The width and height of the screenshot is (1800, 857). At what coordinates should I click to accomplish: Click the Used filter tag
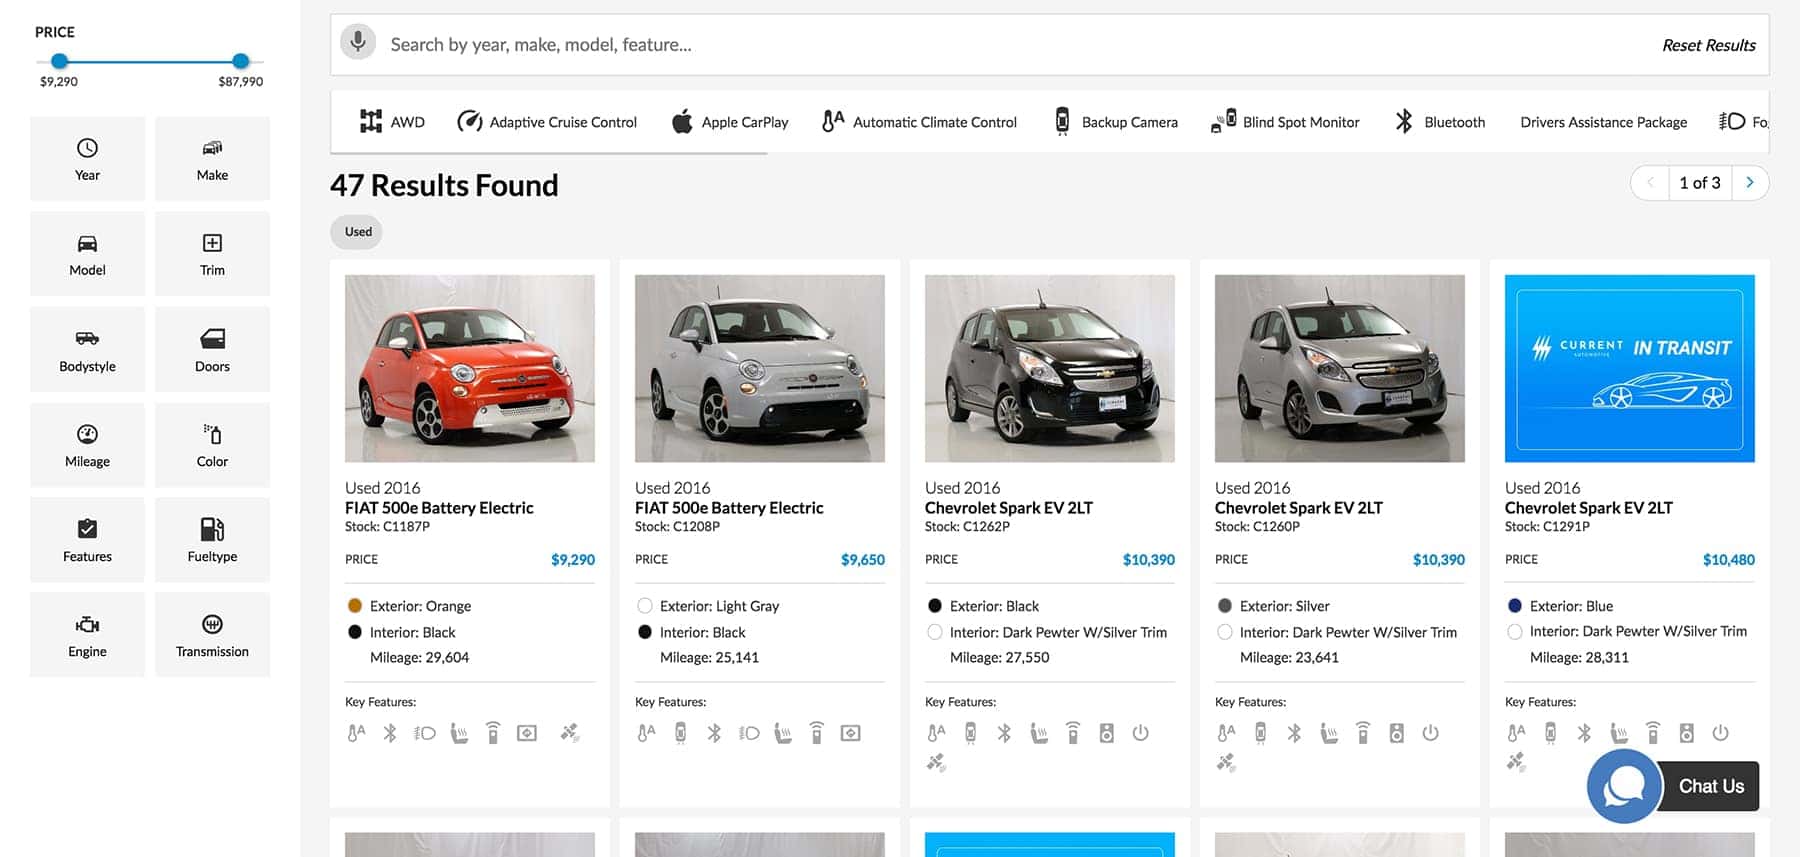358,231
